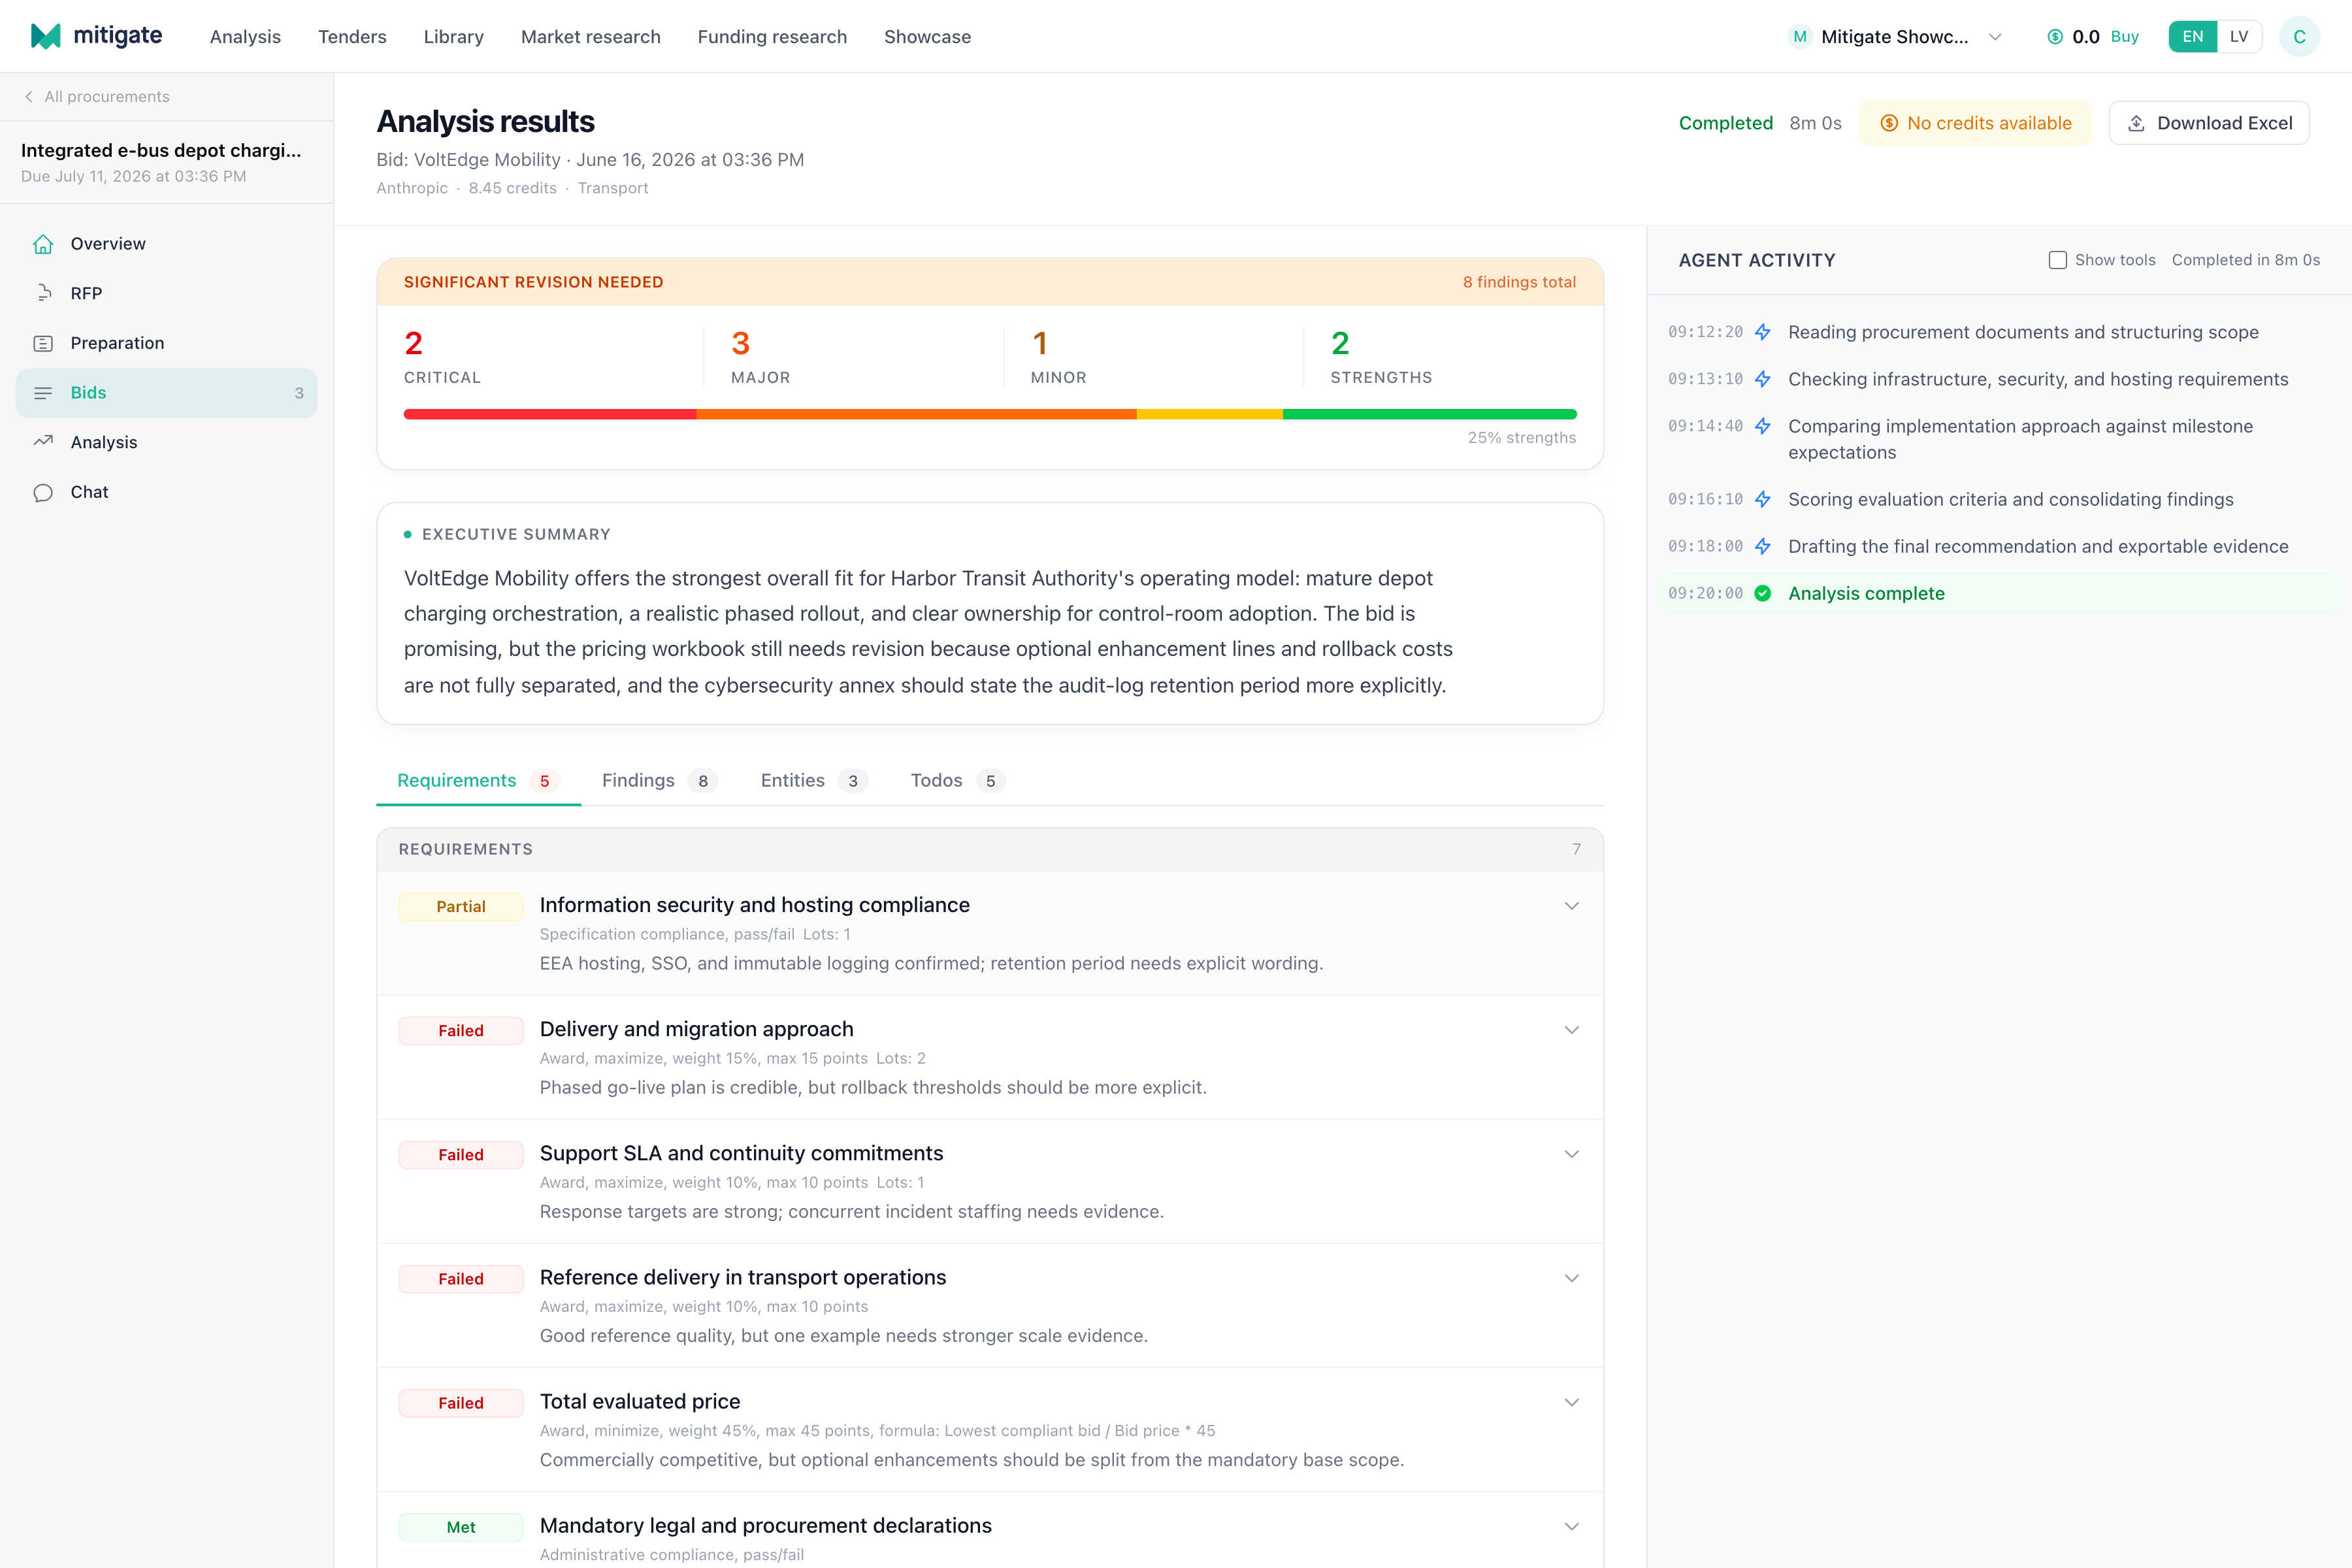
Task: Click lightning icon for Reading procurement documents entry
Action: (1763, 332)
